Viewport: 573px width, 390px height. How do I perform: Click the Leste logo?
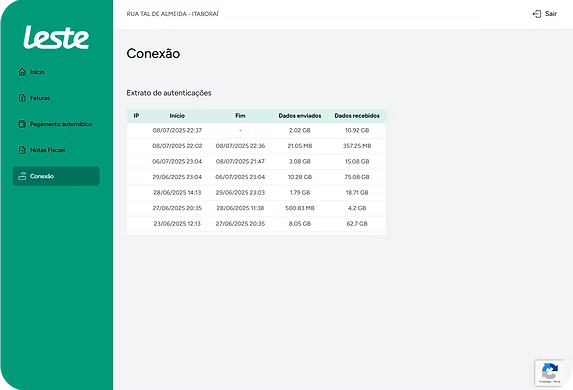(56, 37)
